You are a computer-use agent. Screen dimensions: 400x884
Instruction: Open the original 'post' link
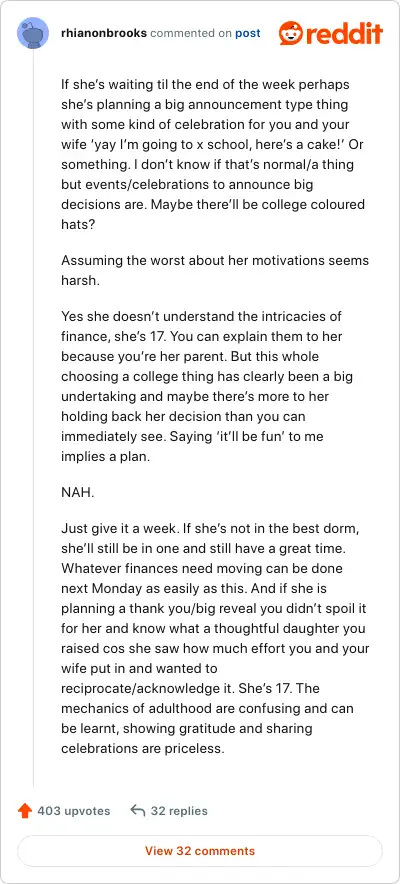coord(248,33)
